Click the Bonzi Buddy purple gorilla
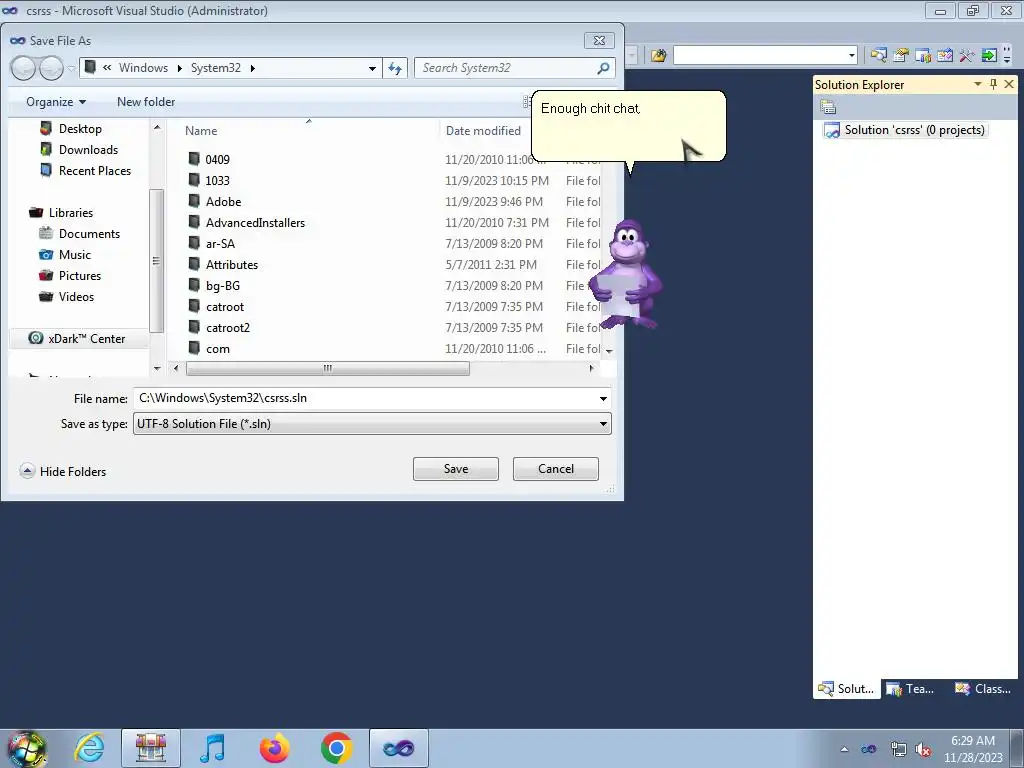The height and width of the screenshot is (768, 1024). coord(625,275)
